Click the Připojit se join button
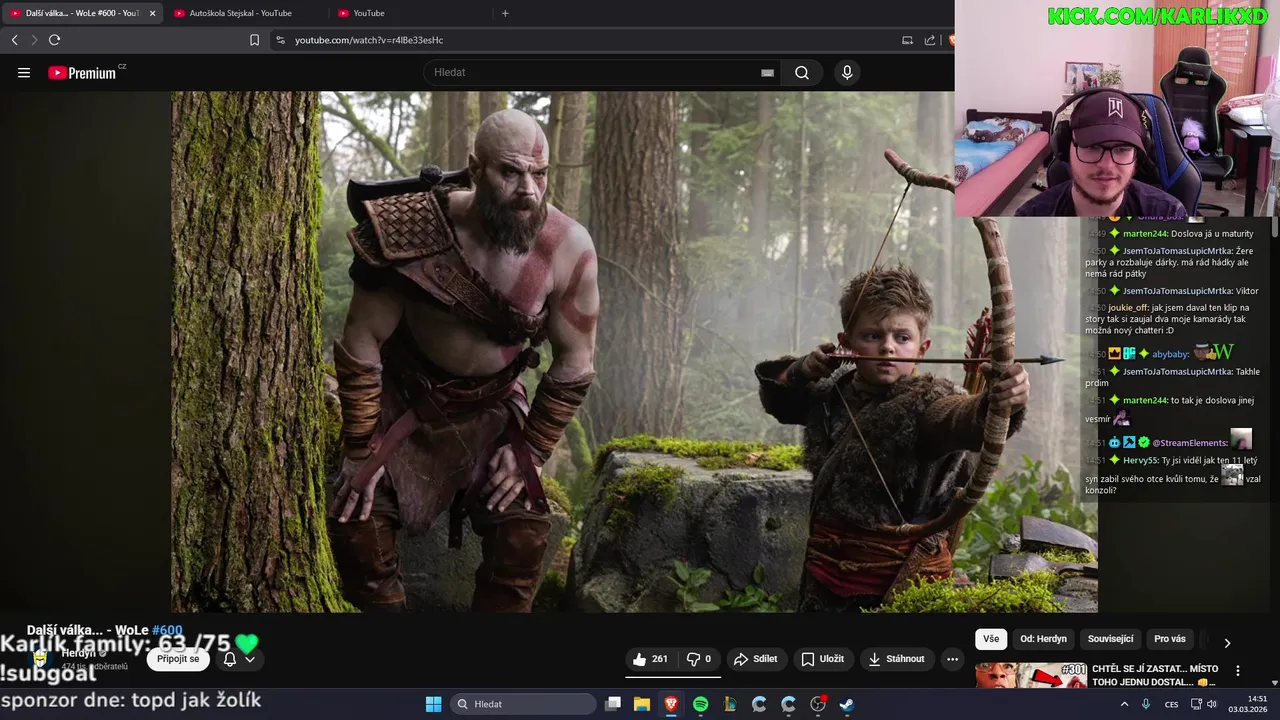Screen dimensions: 1280x720 click(178, 659)
